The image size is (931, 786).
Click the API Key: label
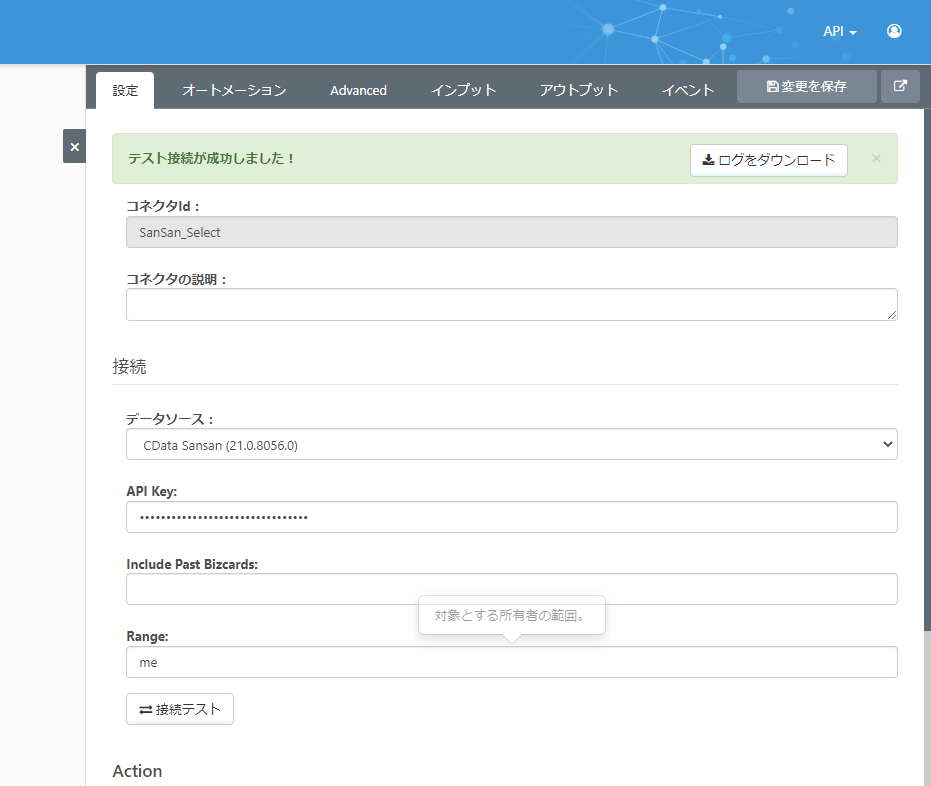151,492
